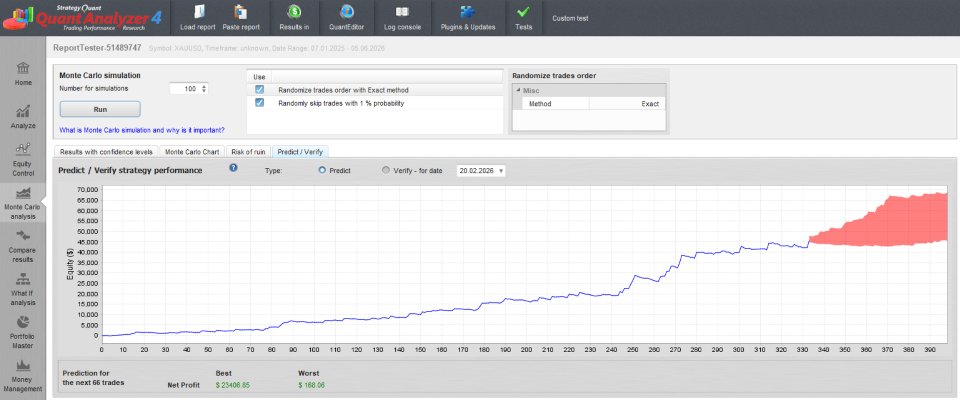Launch QuantEditor from the toolbar
This screenshot has height=400, width=960.
(x=347, y=12)
